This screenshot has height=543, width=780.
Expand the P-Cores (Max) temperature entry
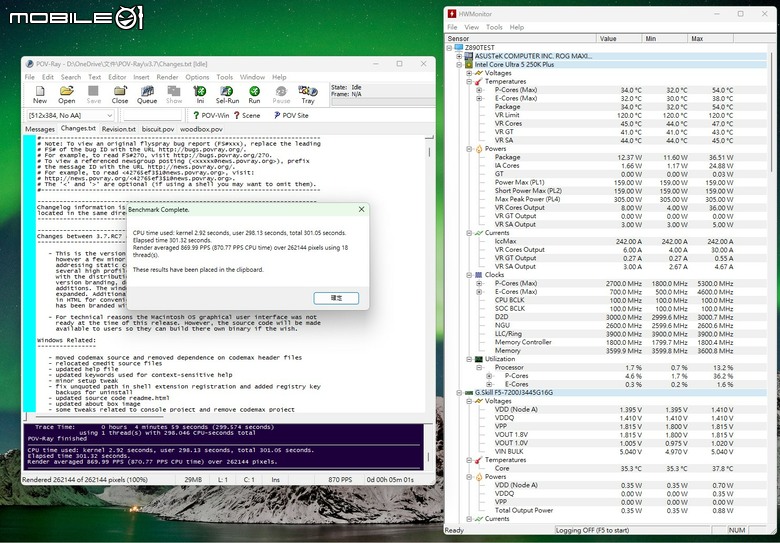click(x=479, y=90)
